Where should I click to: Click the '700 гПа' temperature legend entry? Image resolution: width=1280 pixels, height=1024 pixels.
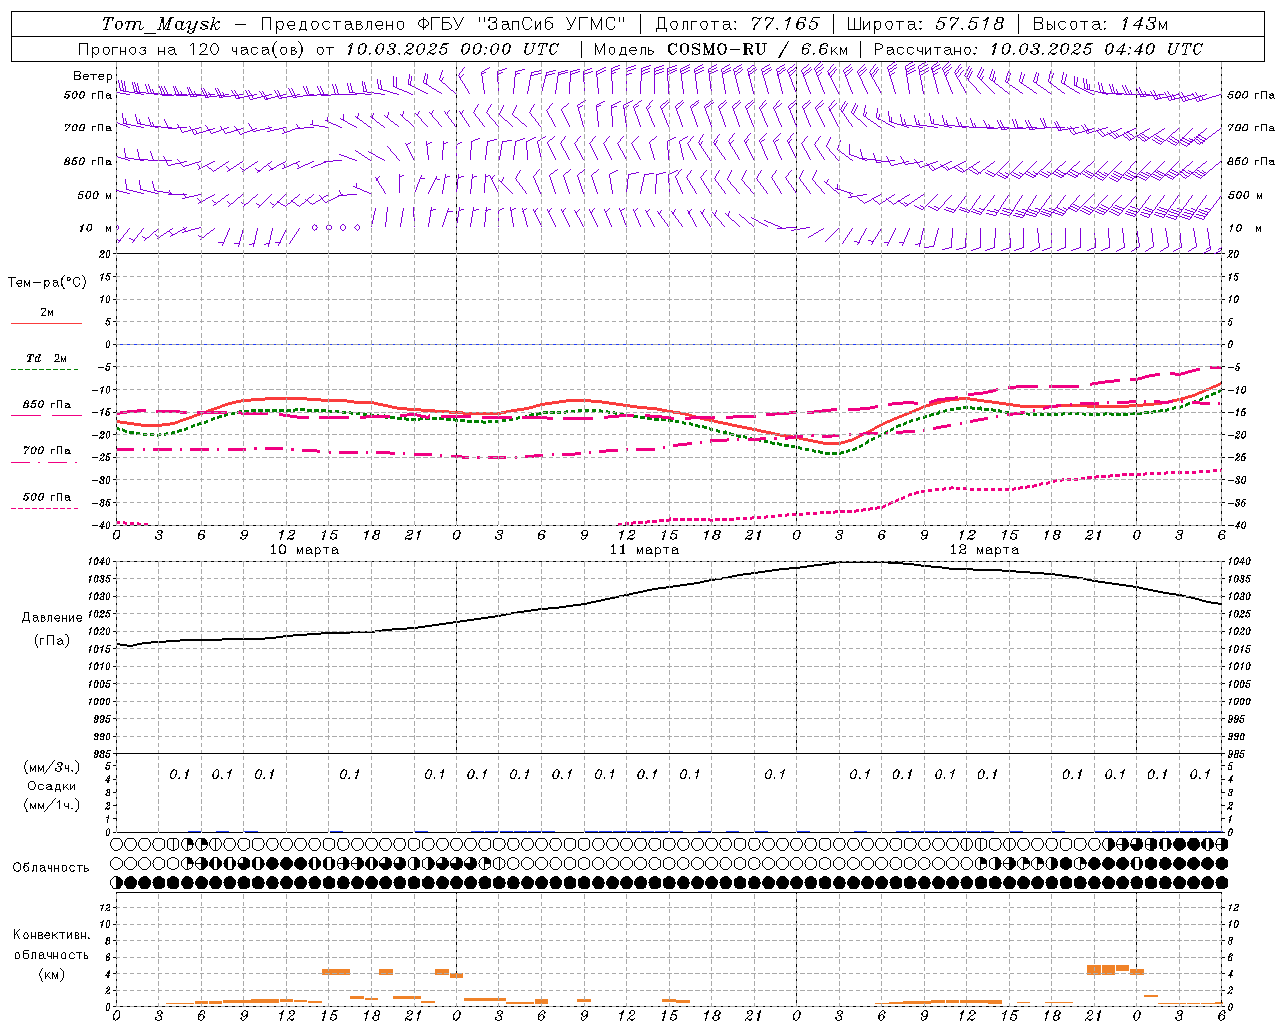click(x=47, y=450)
